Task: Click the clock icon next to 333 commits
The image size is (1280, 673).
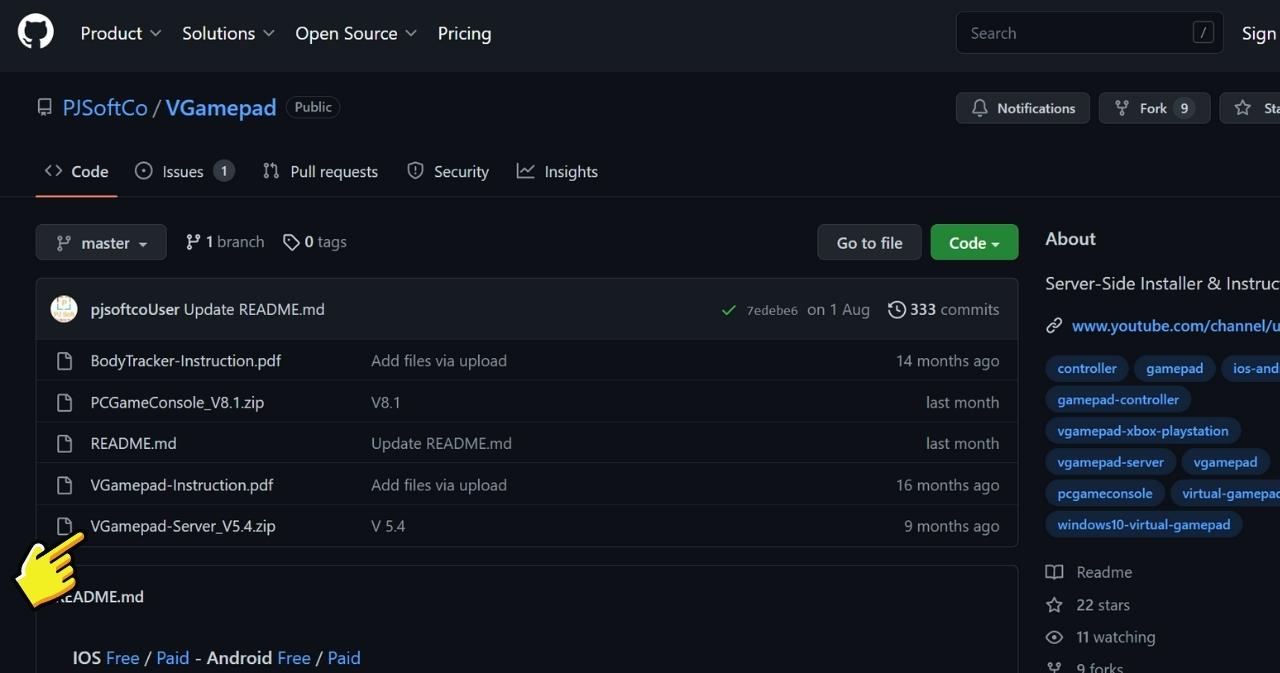Action: [895, 309]
